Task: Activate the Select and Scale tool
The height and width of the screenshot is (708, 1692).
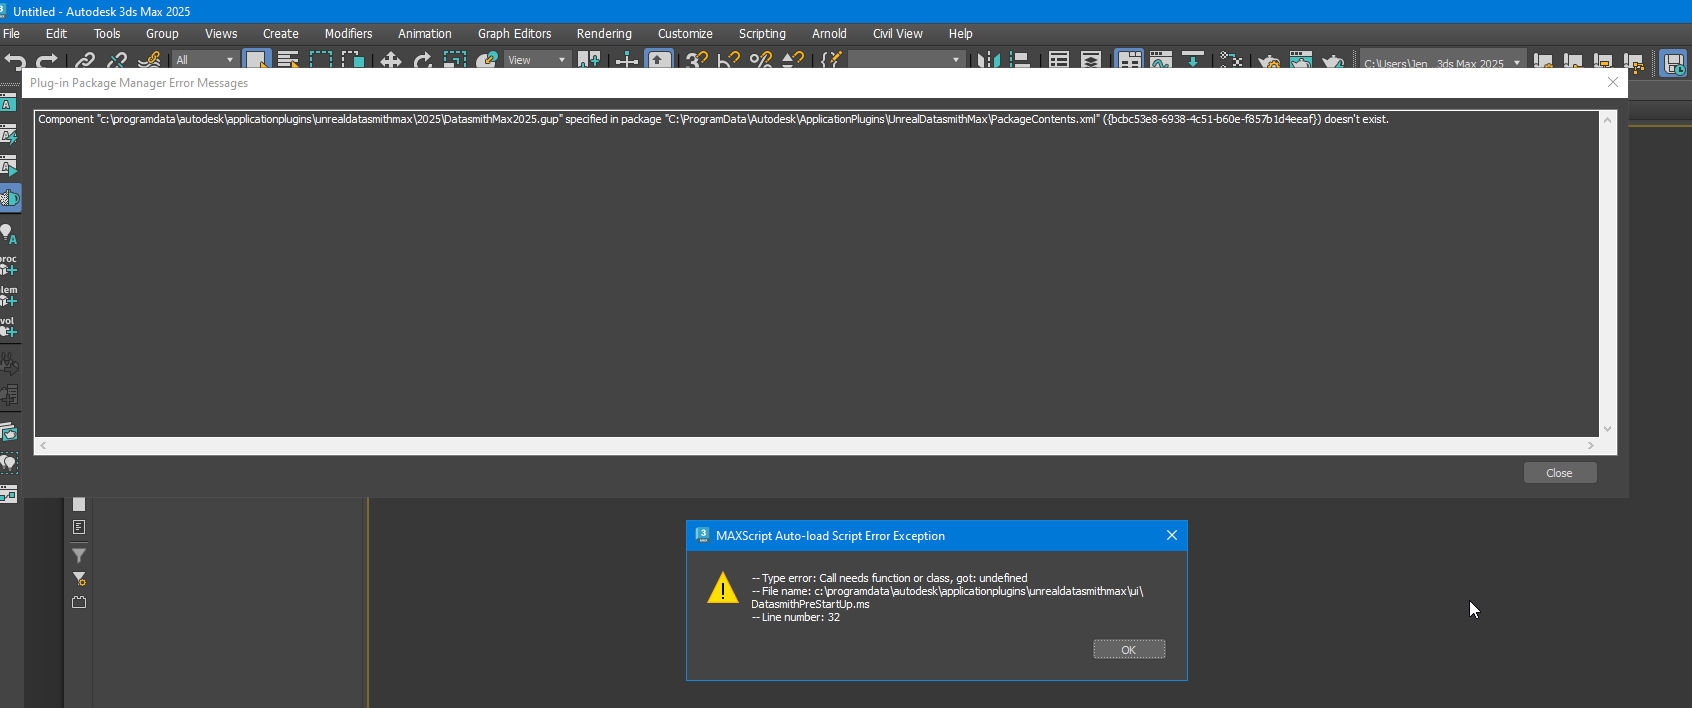Action: click(455, 60)
